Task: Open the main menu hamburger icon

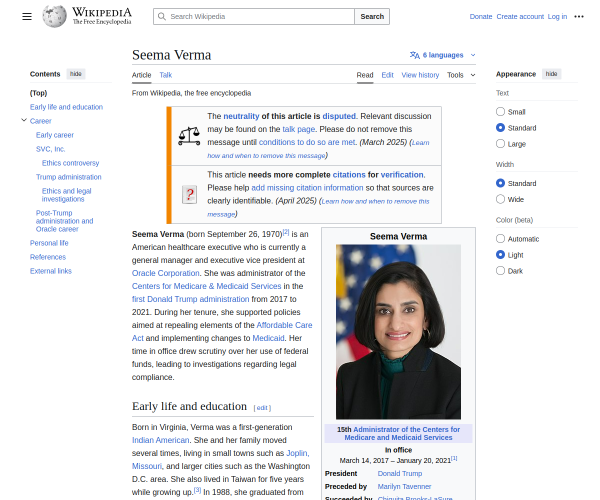Action: [x=27, y=16]
